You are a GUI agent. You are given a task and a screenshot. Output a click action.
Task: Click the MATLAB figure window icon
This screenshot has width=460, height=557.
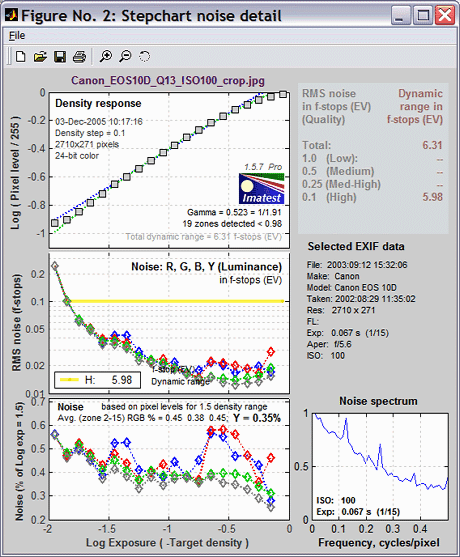point(12,16)
